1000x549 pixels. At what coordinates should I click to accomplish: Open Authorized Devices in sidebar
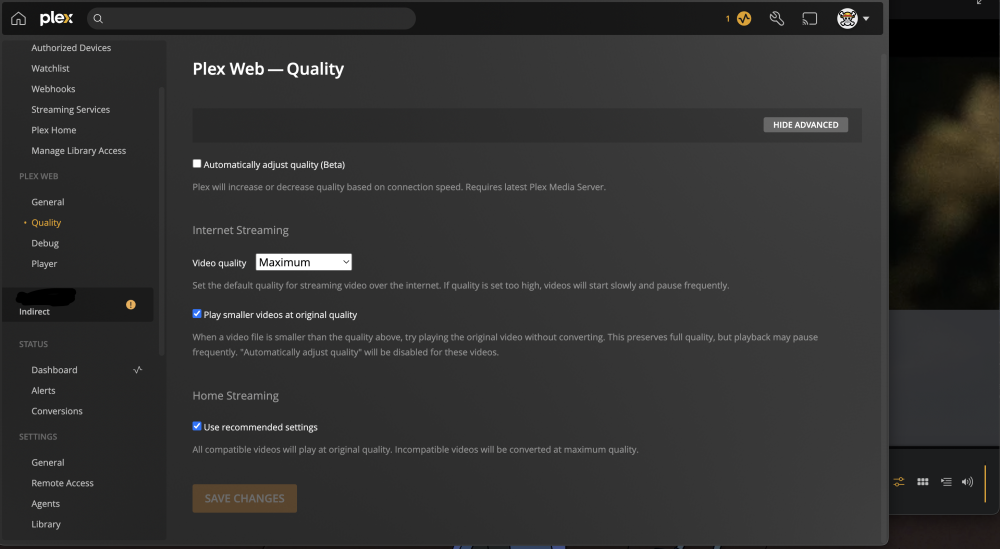tap(71, 48)
